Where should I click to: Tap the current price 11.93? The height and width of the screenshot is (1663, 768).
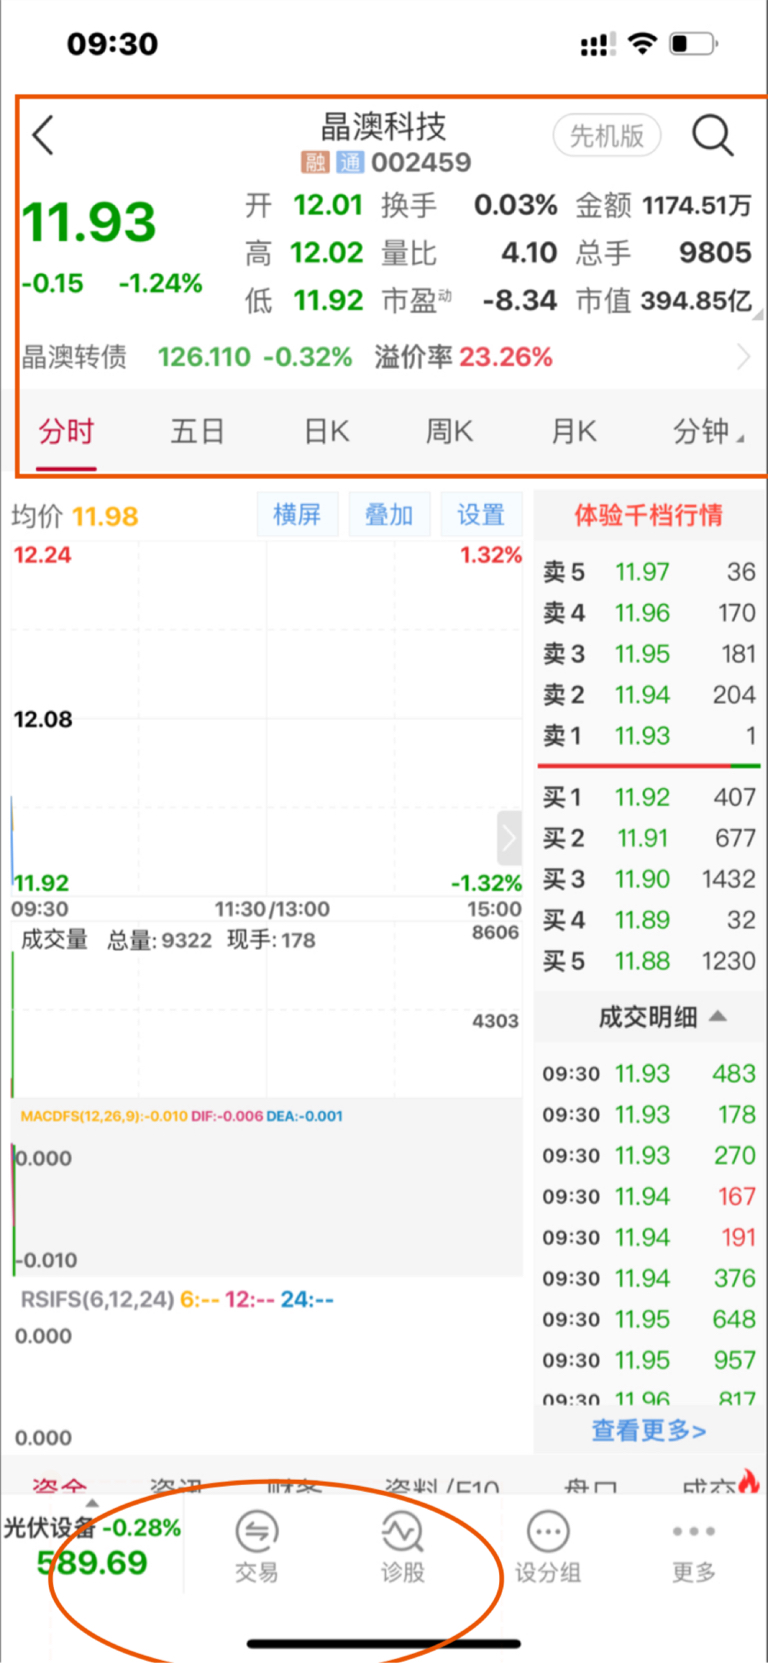point(89,222)
